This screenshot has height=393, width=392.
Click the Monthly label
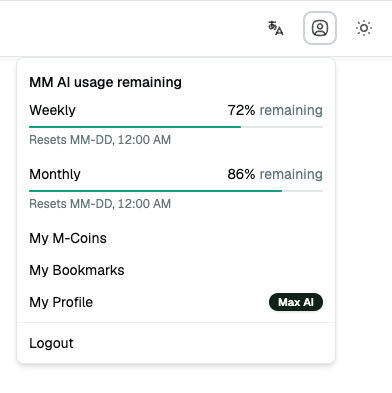[x=55, y=174]
